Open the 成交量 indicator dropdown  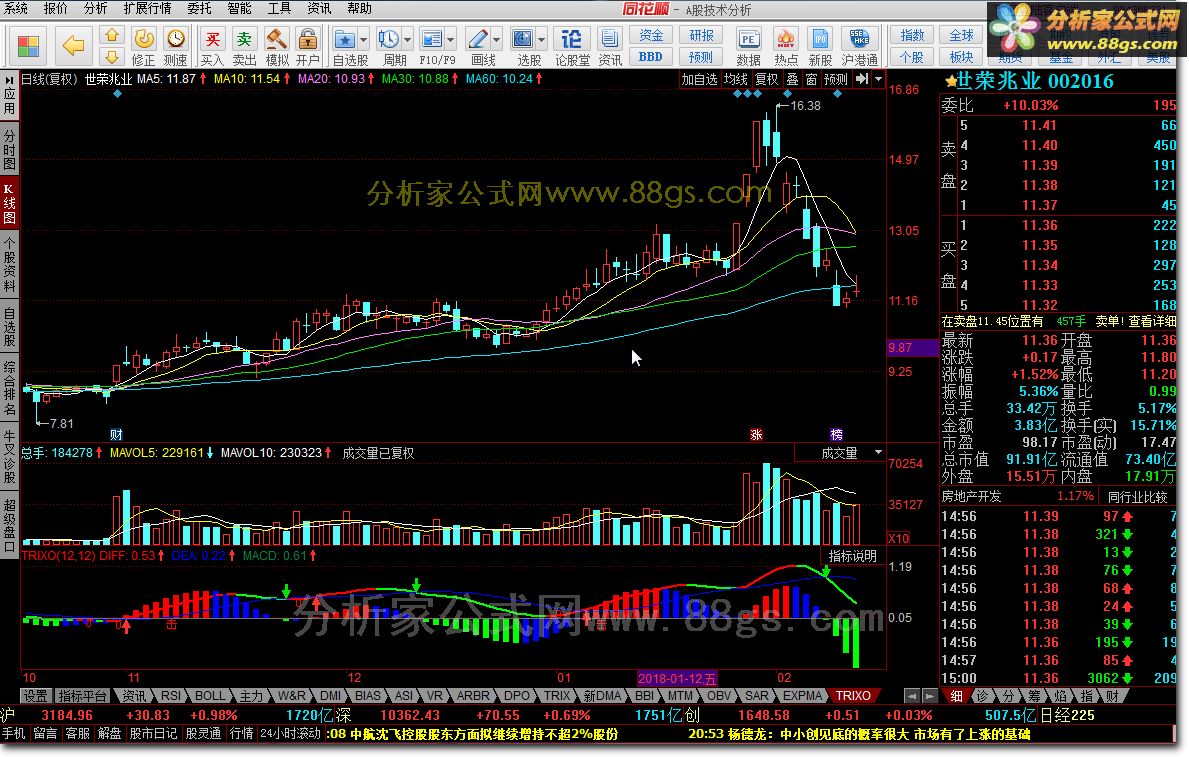878,453
